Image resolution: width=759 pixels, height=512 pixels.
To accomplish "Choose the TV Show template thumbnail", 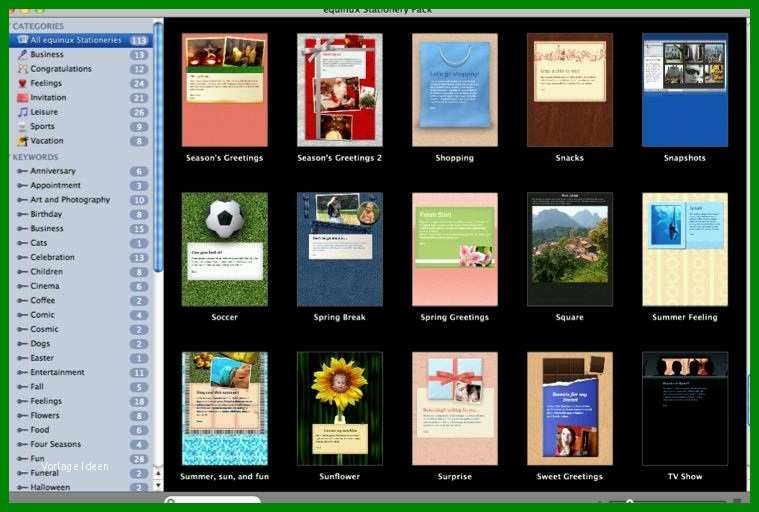I will point(685,408).
